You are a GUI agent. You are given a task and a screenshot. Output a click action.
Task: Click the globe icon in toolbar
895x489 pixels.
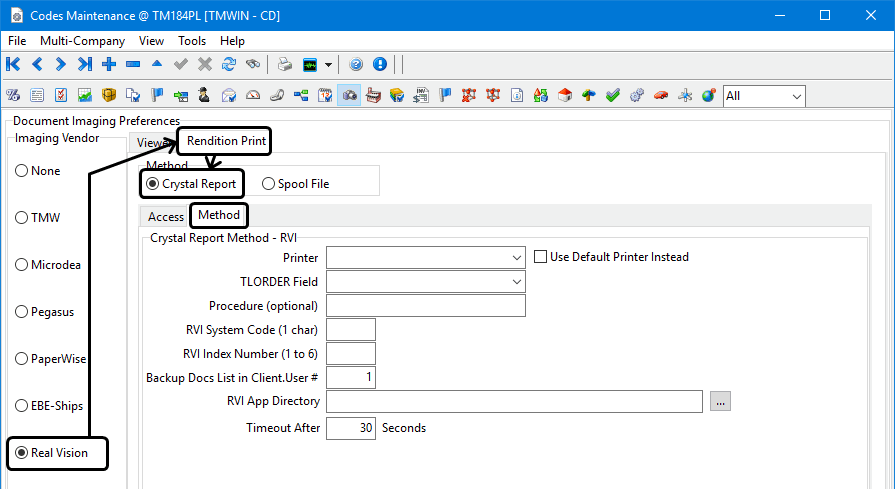pyautogui.click(x=709, y=96)
